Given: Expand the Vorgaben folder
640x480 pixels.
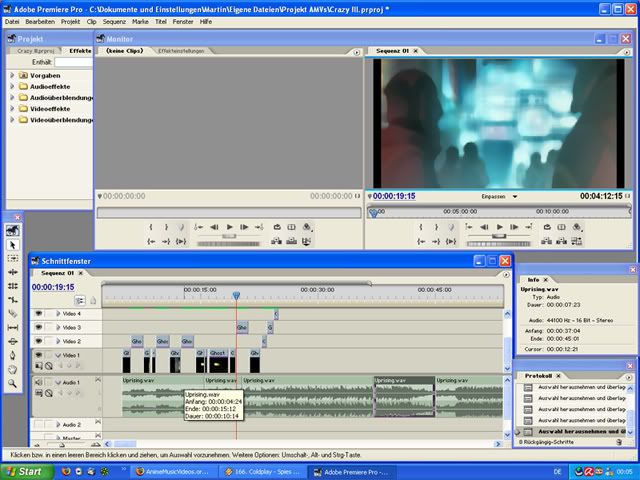Looking at the screenshot, I should (x=12, y=75).
